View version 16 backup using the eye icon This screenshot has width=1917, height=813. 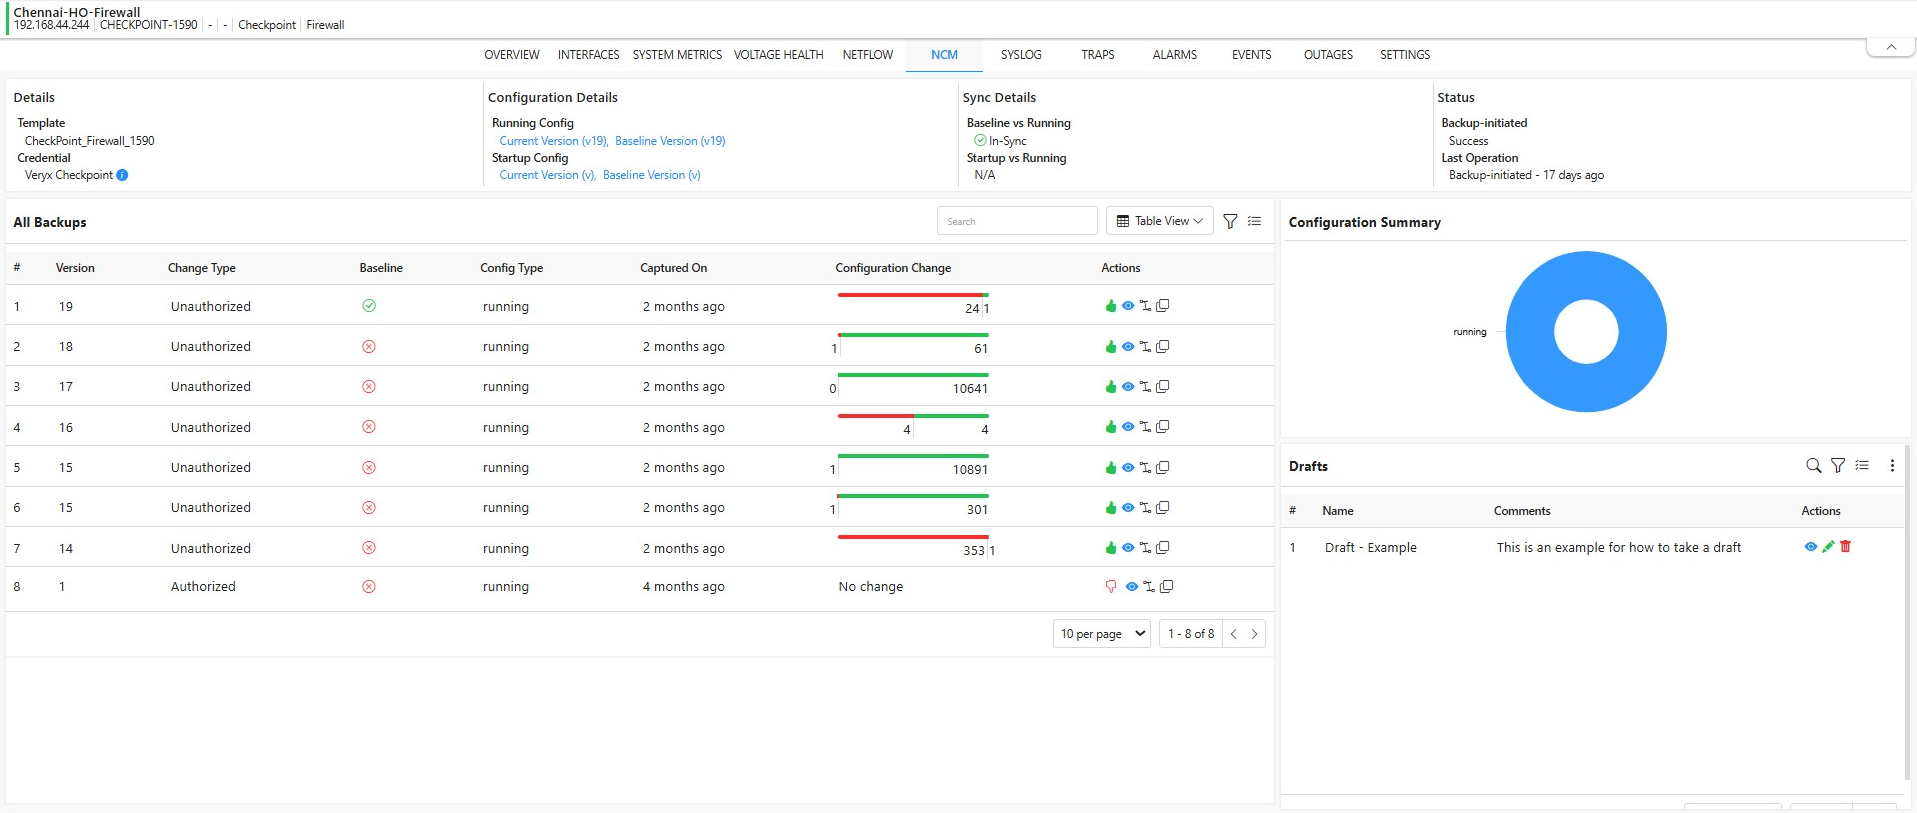[1128, 427]
